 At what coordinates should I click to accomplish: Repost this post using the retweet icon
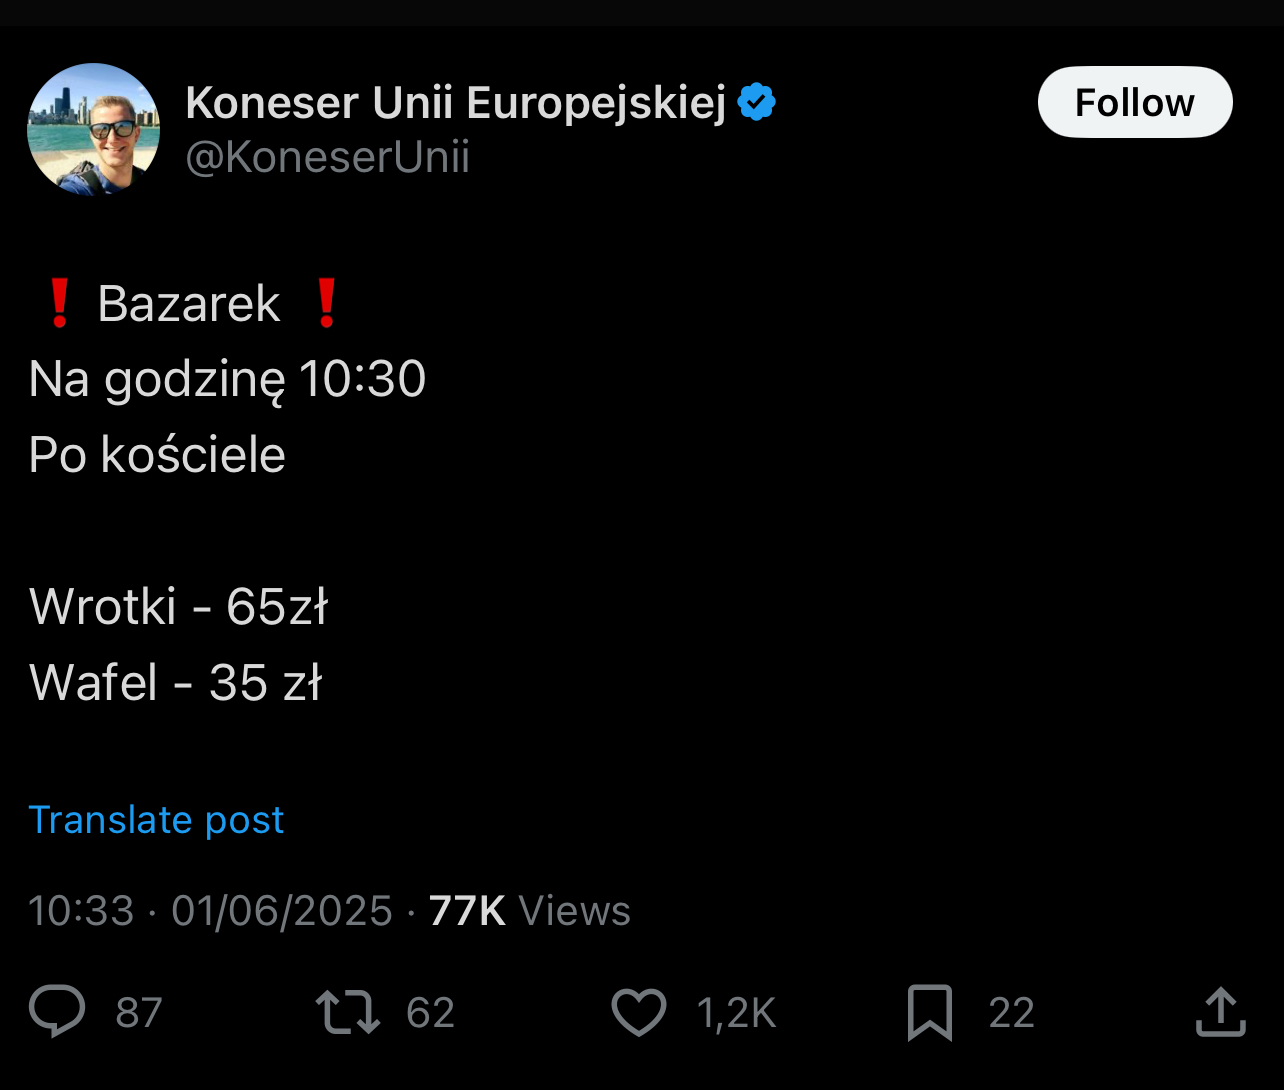tap(348, 1012)
